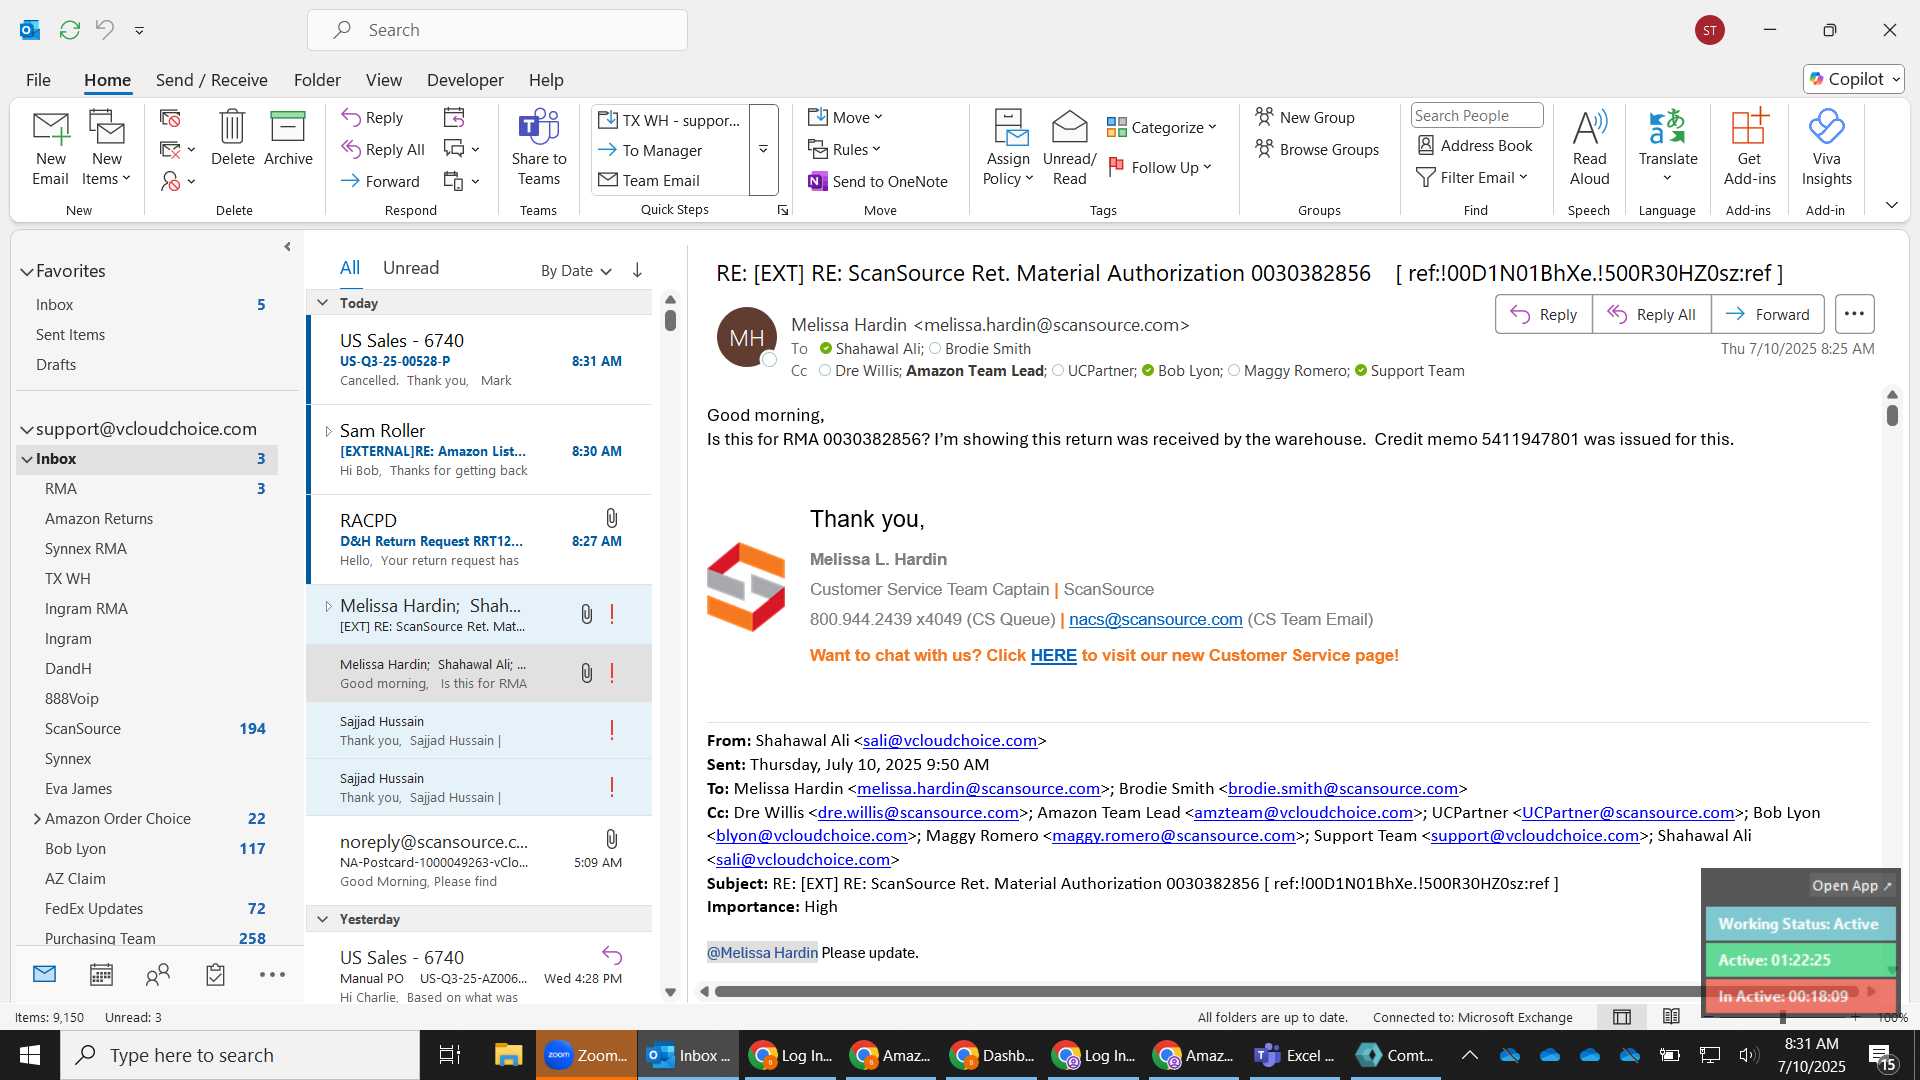The width and height of the screenshot is (1920, 1080).
Task: Click nacs@scansource.com email link
Action: [x=1155, y=619]
